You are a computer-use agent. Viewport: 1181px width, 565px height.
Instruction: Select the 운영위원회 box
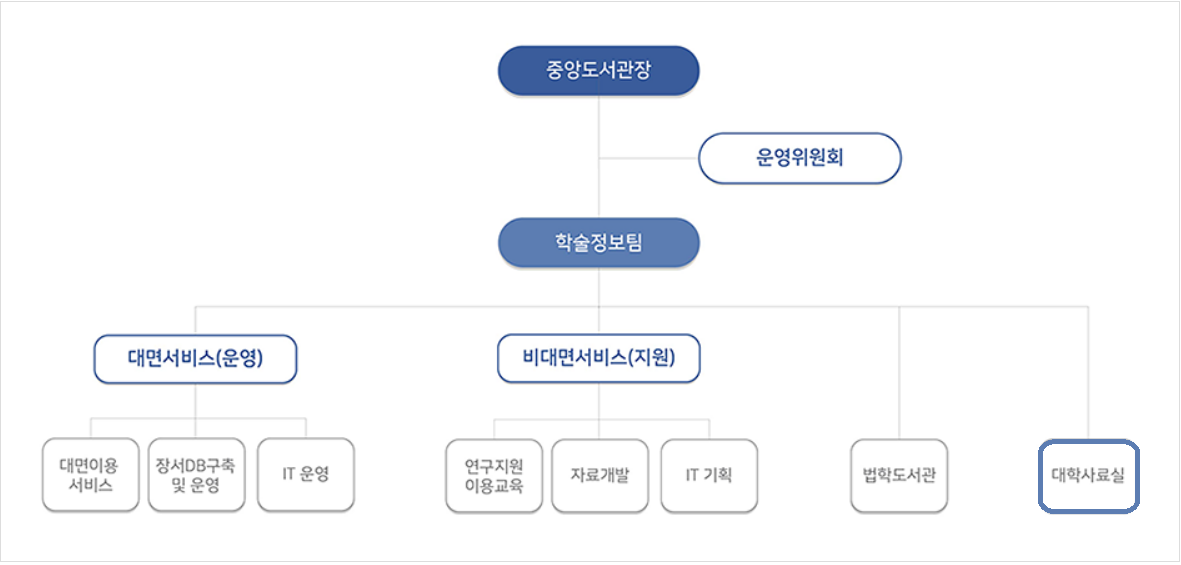coord(800,158)
